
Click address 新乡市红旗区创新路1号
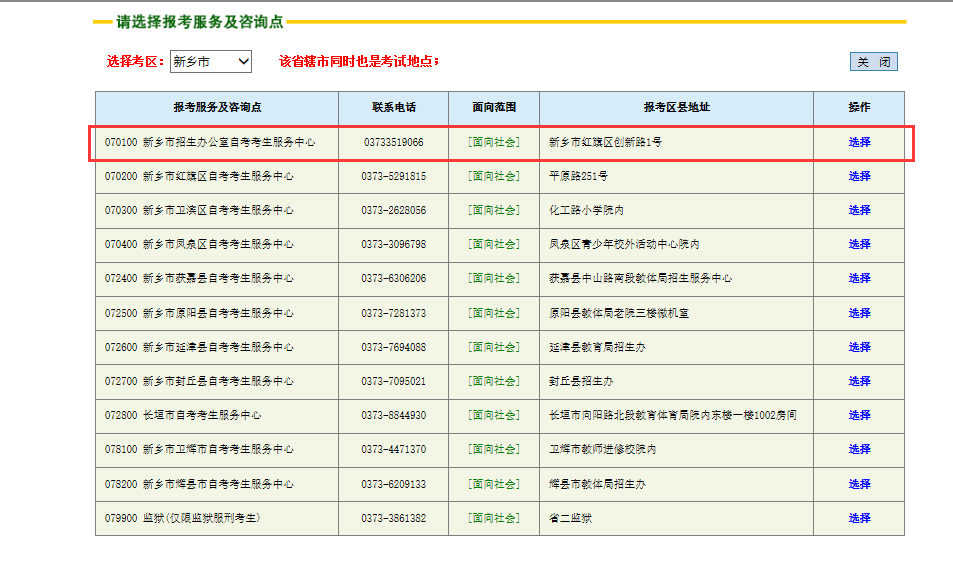tap(605, 142)
